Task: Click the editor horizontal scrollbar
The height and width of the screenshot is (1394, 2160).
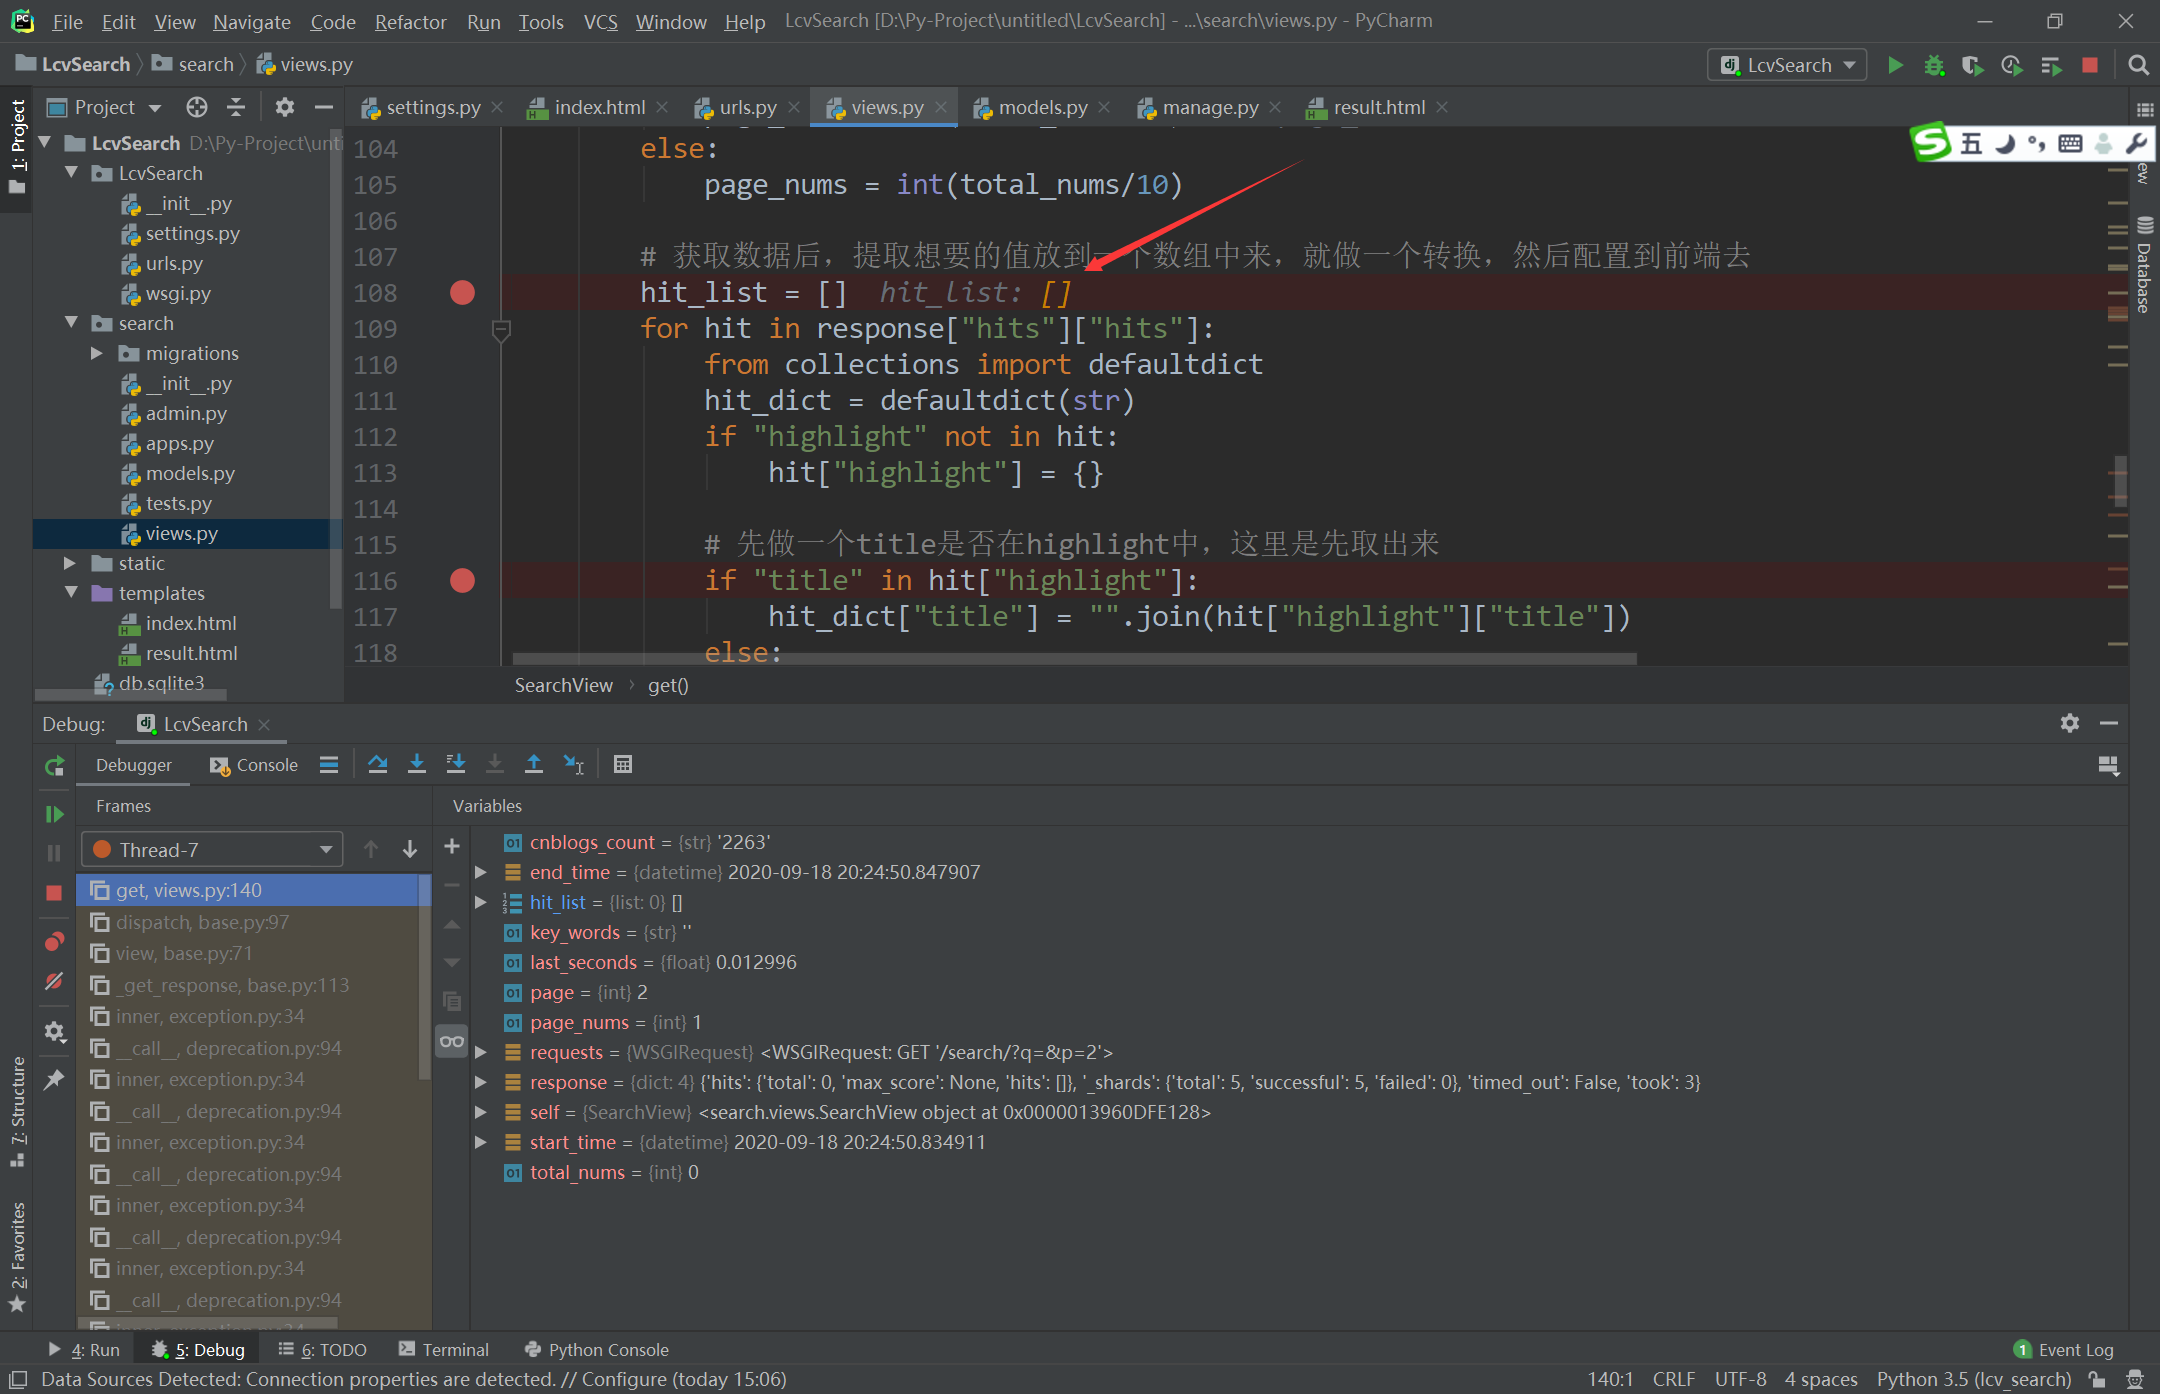Action: click(1074, 658)
